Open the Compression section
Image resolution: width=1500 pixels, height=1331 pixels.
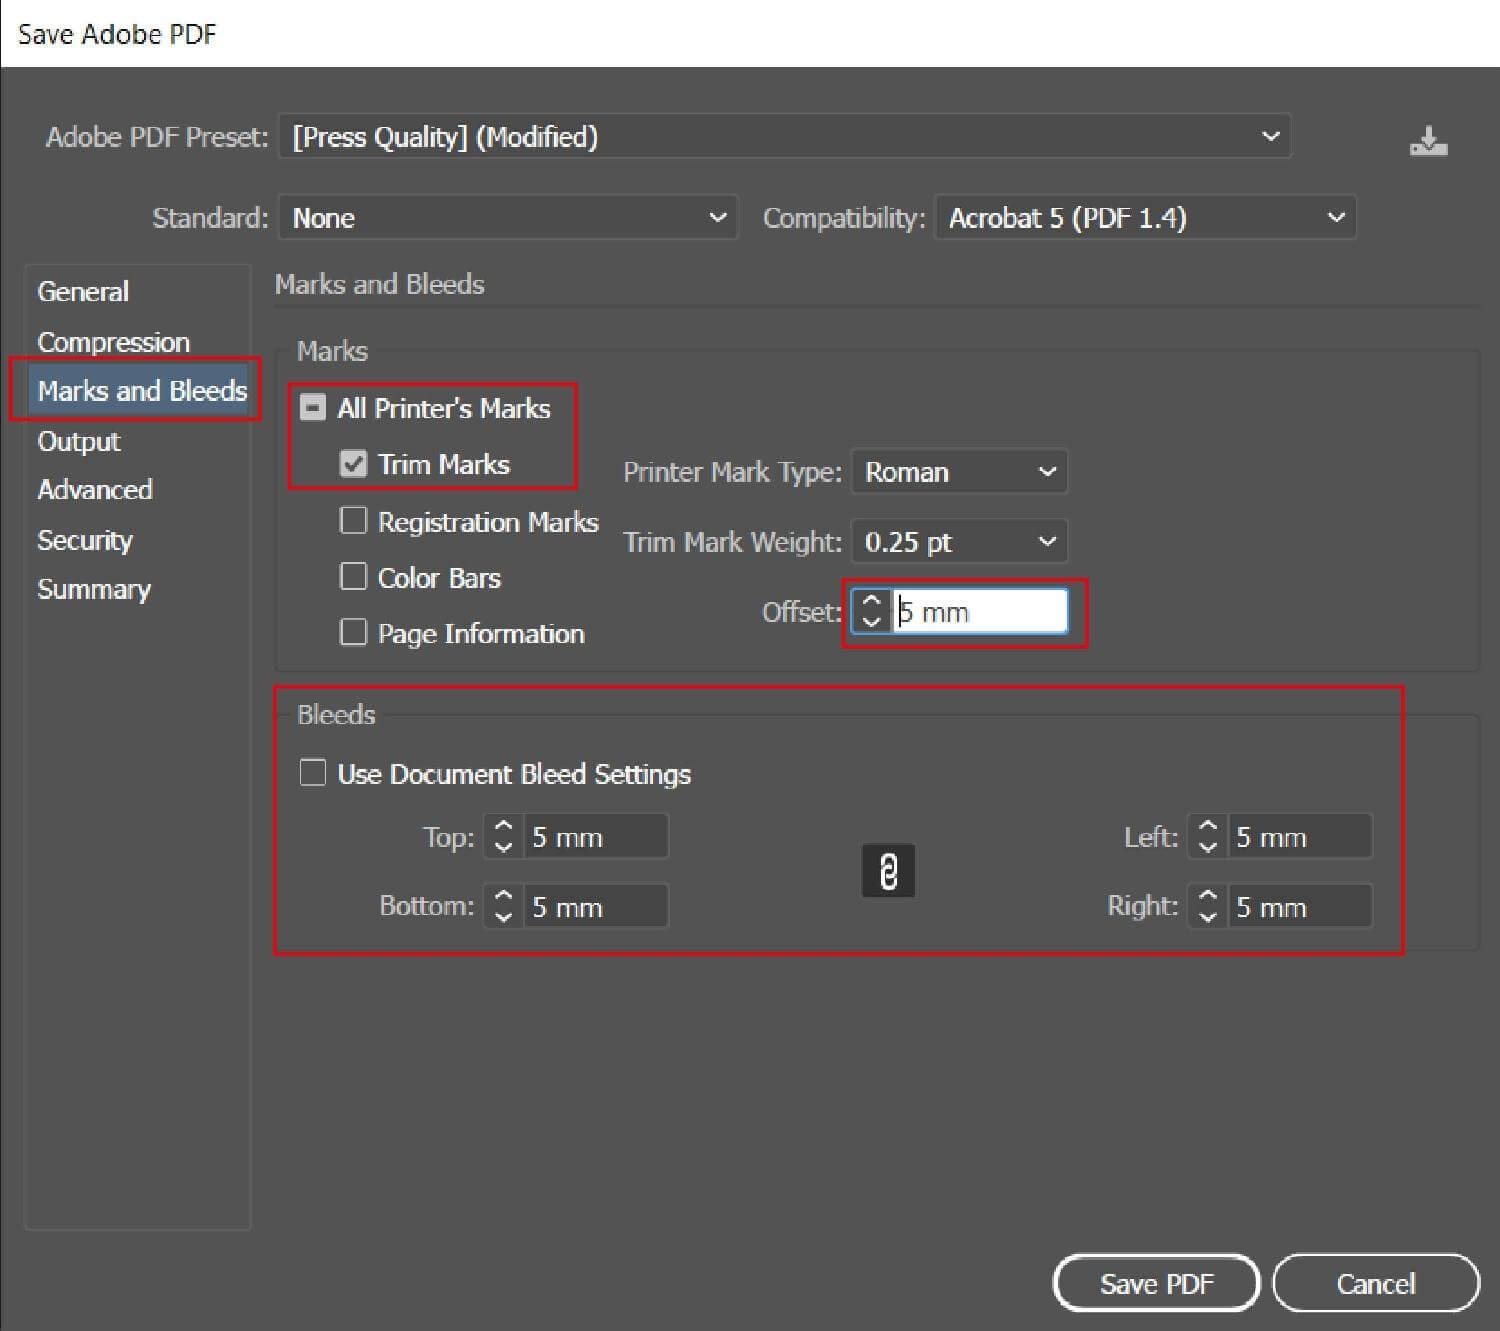pyautogui.click(x=113, y=342)
